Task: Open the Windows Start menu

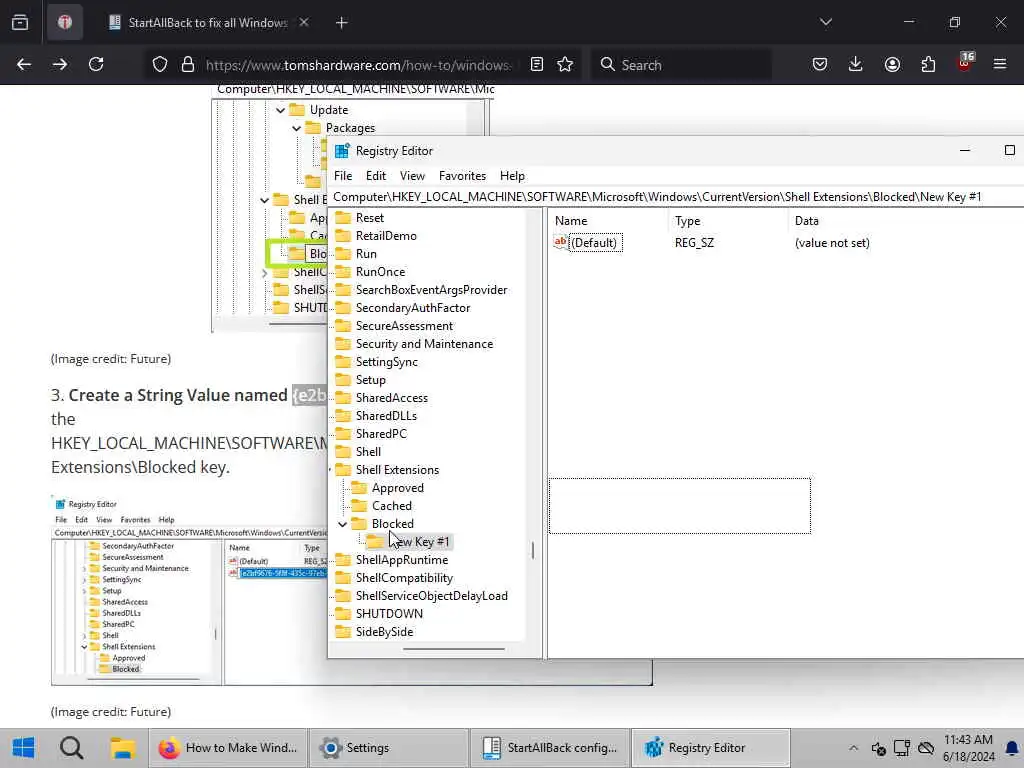Action: (x=23, y=748)
